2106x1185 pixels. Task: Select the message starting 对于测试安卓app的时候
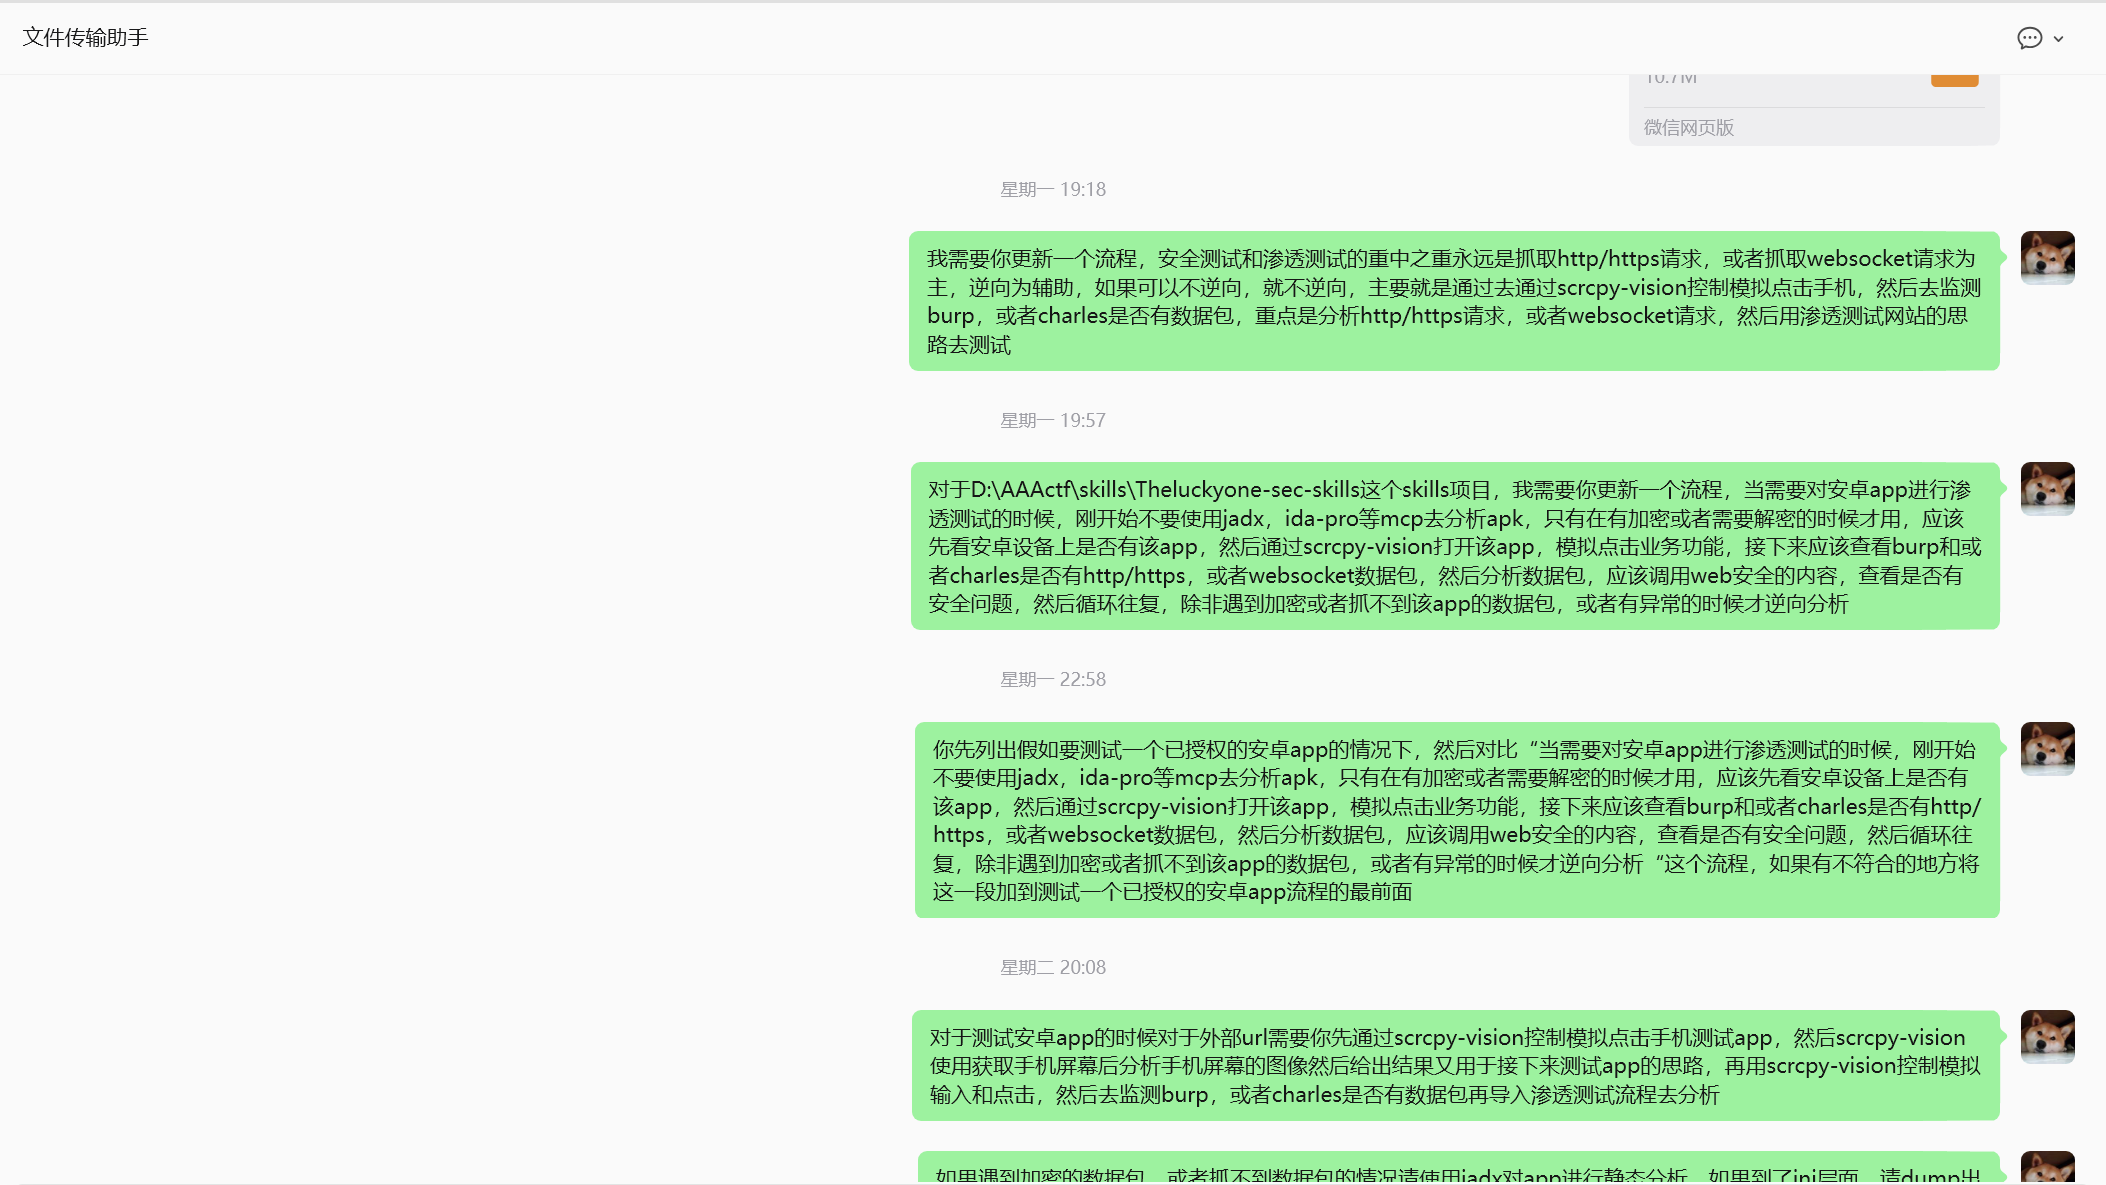pos(1456,1066)
